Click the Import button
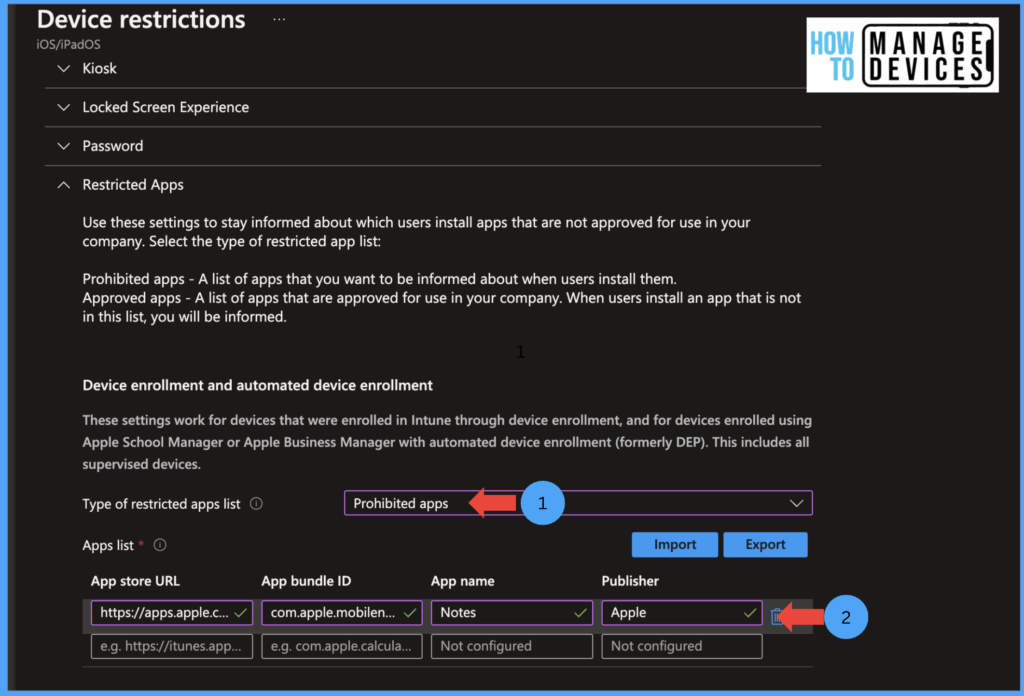This screenshot has width=1024, height=696. click(x=675, y=545)
